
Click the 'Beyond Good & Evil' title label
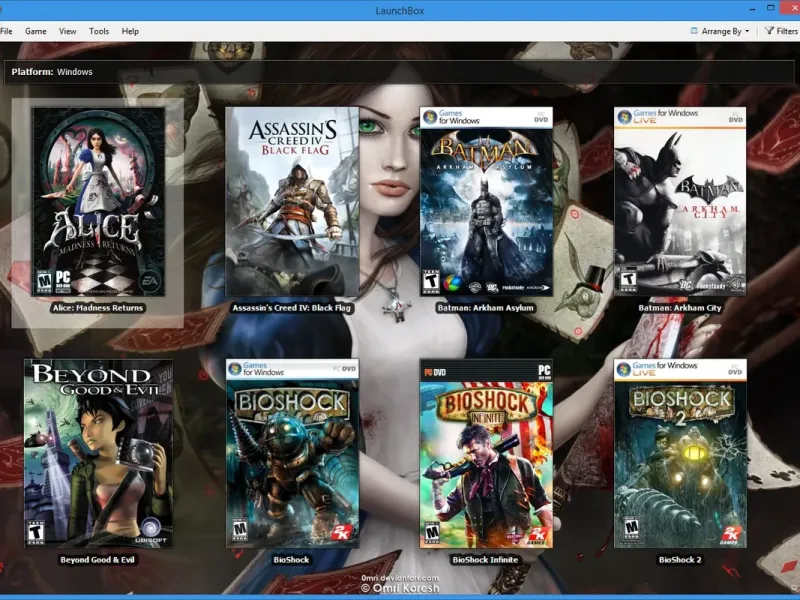[97, 560]
